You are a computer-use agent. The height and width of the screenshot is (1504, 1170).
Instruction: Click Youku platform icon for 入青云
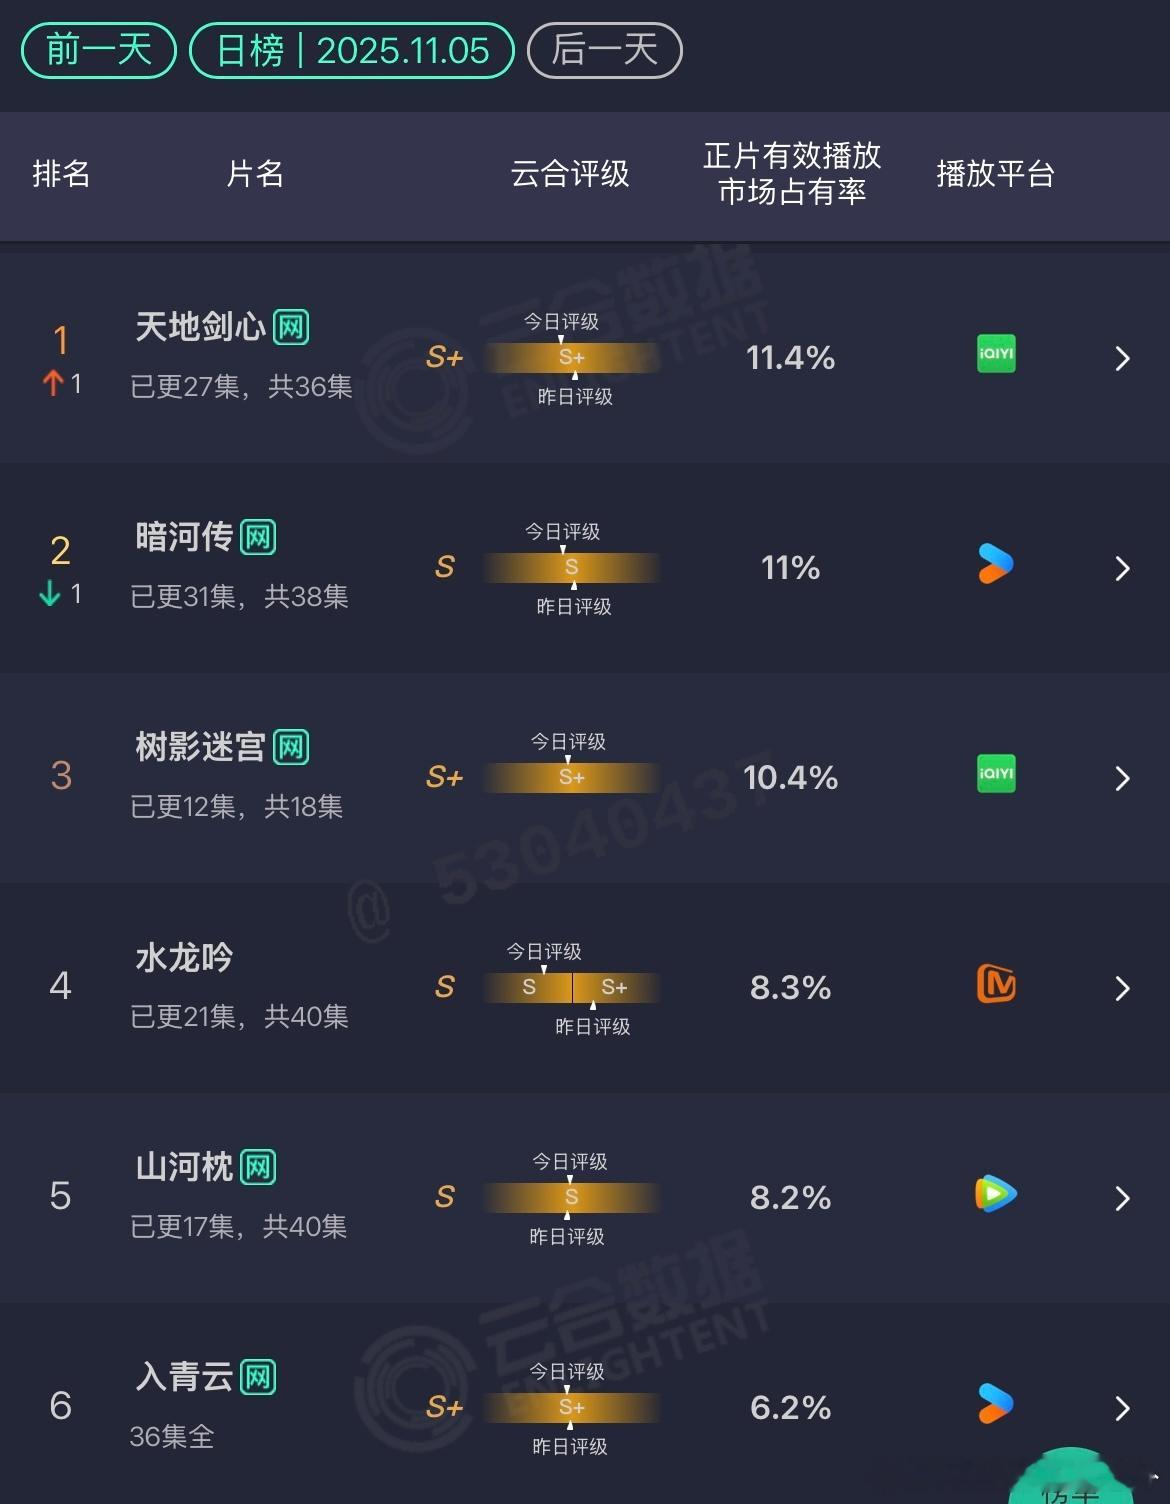click(996, 1404)
